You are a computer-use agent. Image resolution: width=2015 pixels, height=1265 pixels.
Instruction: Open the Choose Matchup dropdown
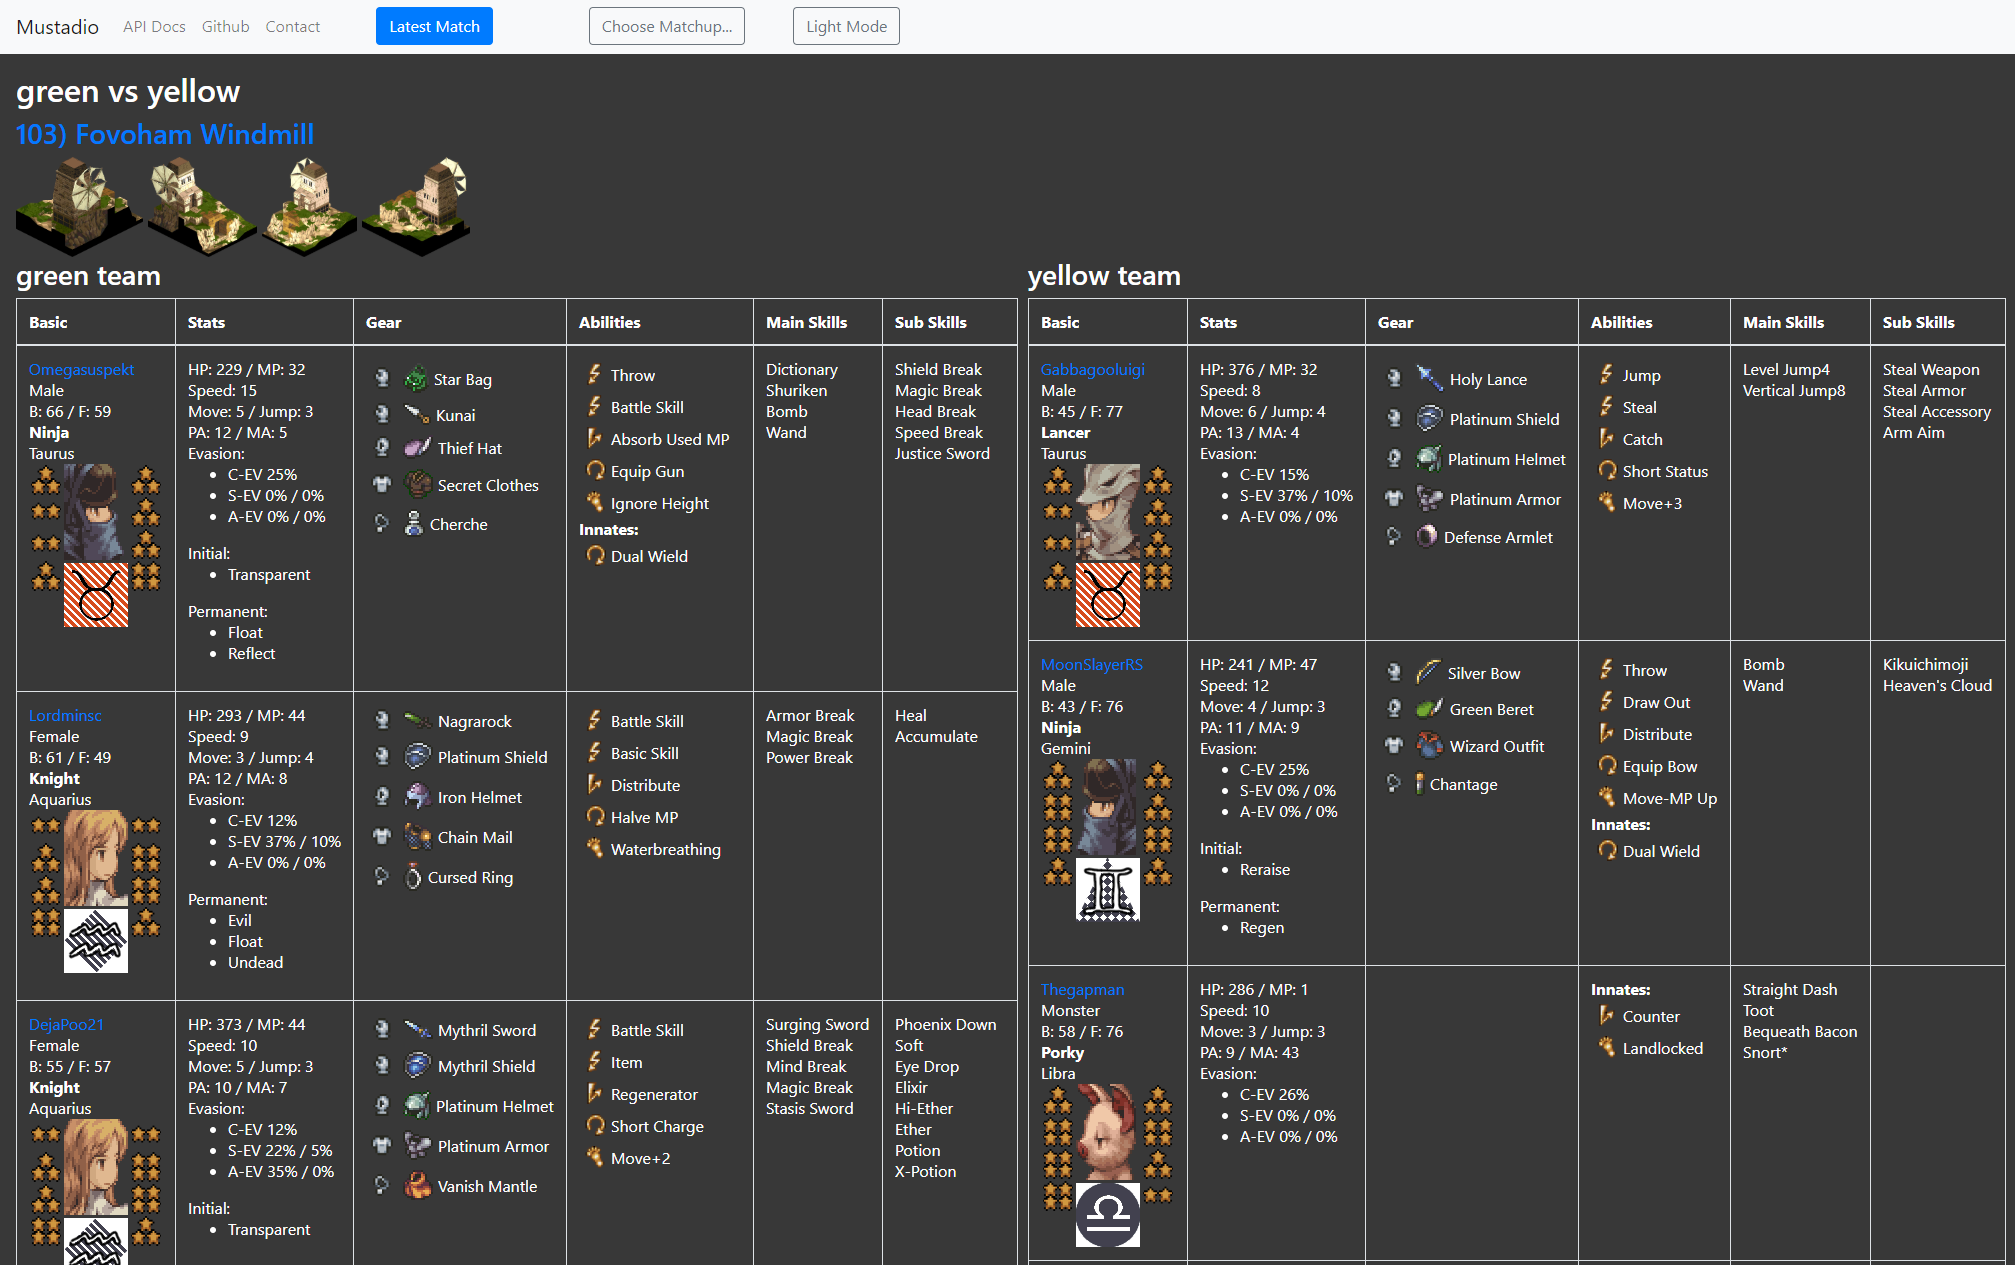pos(666,26)
